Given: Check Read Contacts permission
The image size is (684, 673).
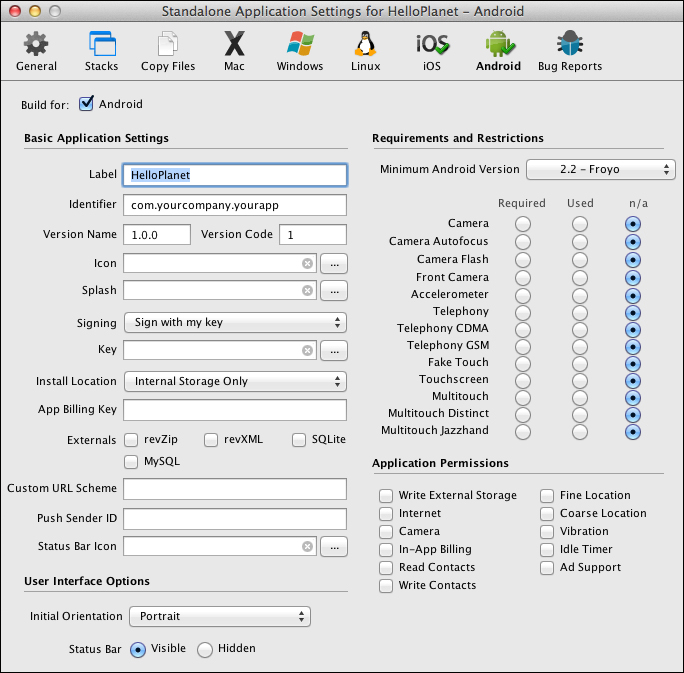Looking at the screenshot, I should click(x=386, y=567).
